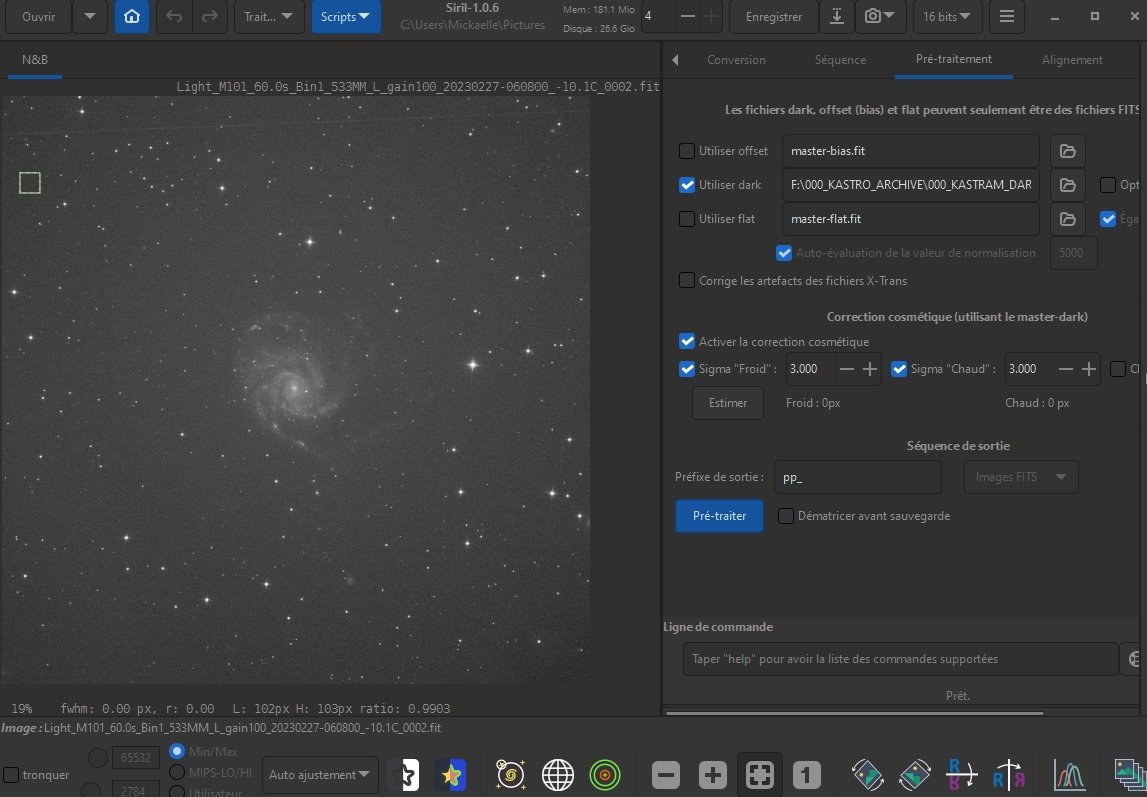This screenshot has width=1147, height=797.
Task: Switch to the Séquence tab
Action: (840, 60)
